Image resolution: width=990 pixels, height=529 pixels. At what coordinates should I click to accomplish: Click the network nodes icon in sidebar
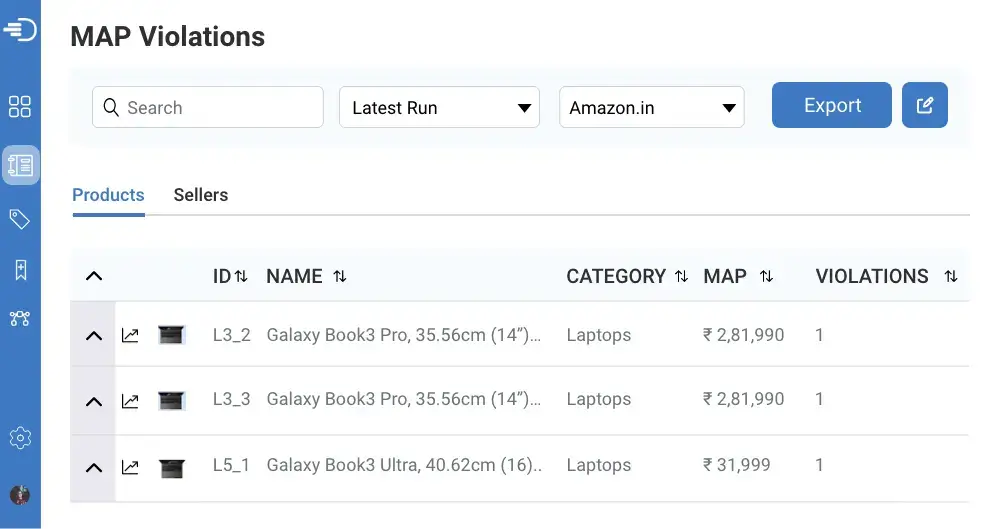click(x=20, y=319)
